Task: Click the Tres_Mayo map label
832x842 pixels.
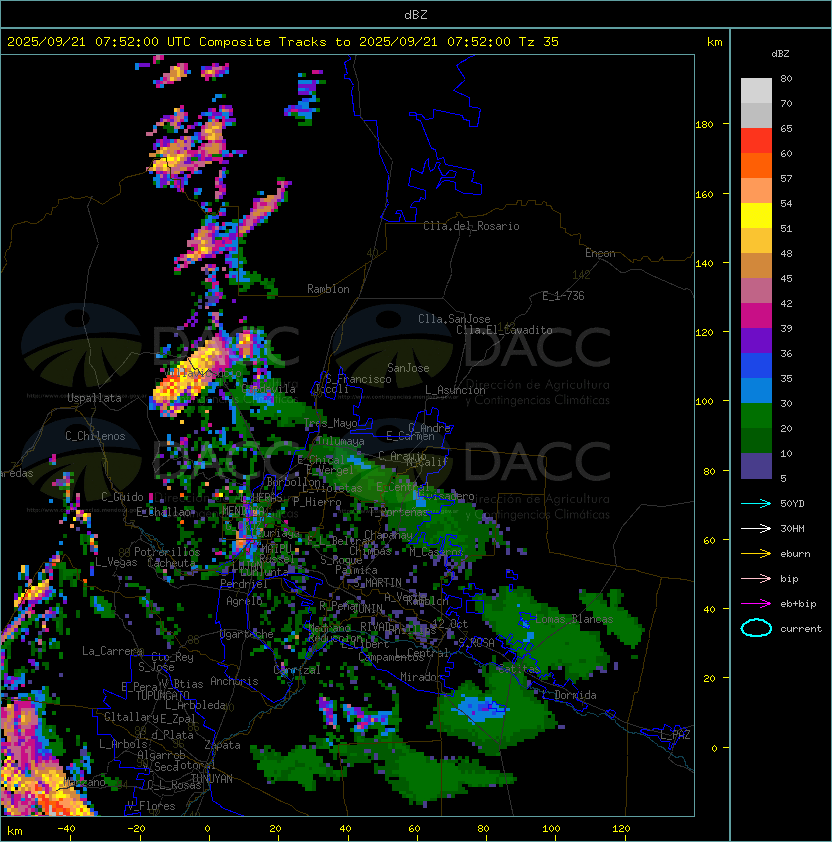Action: (x=330, y=423)
